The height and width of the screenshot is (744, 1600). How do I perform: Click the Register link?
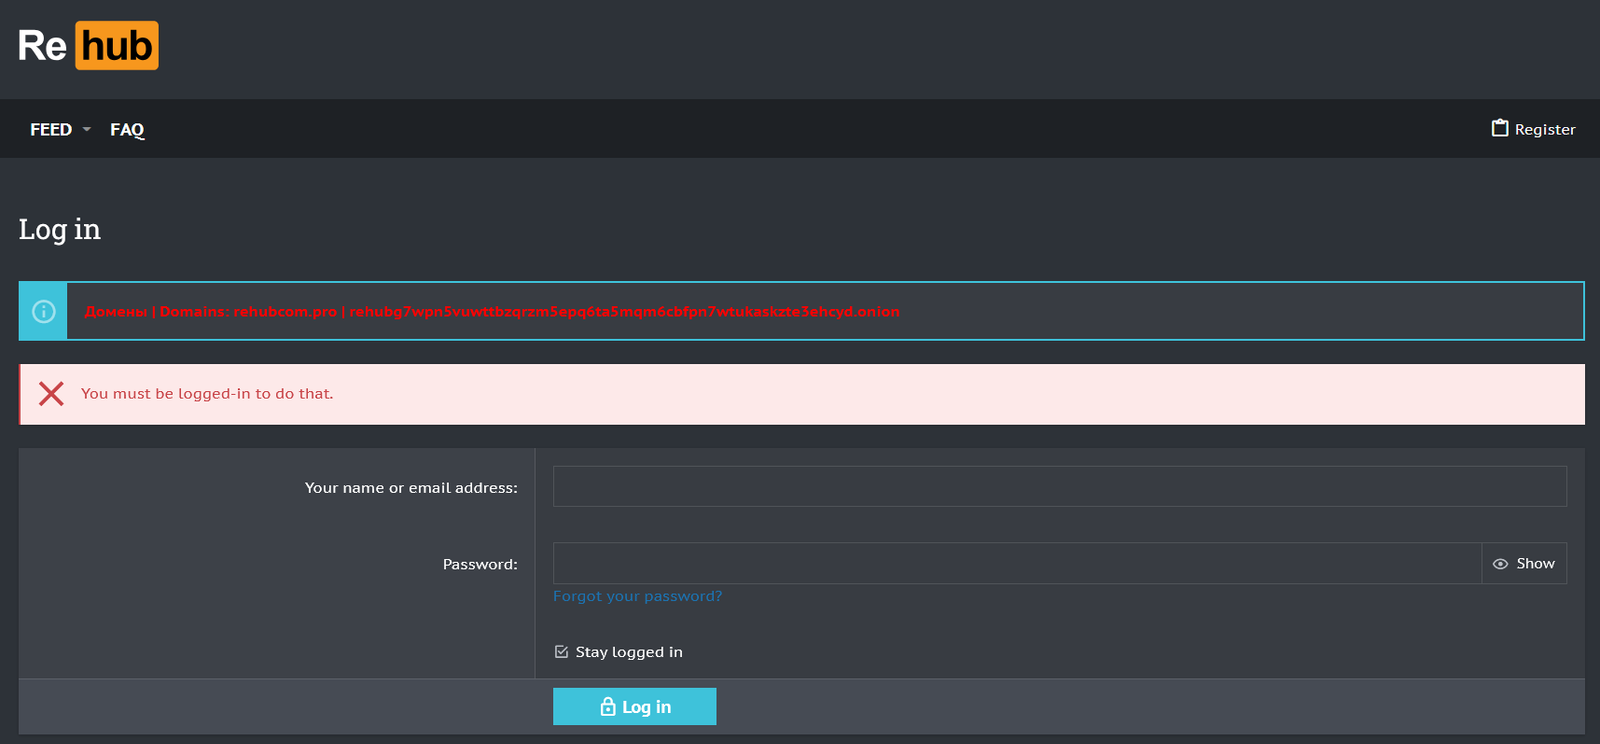tap(1533, 129)
